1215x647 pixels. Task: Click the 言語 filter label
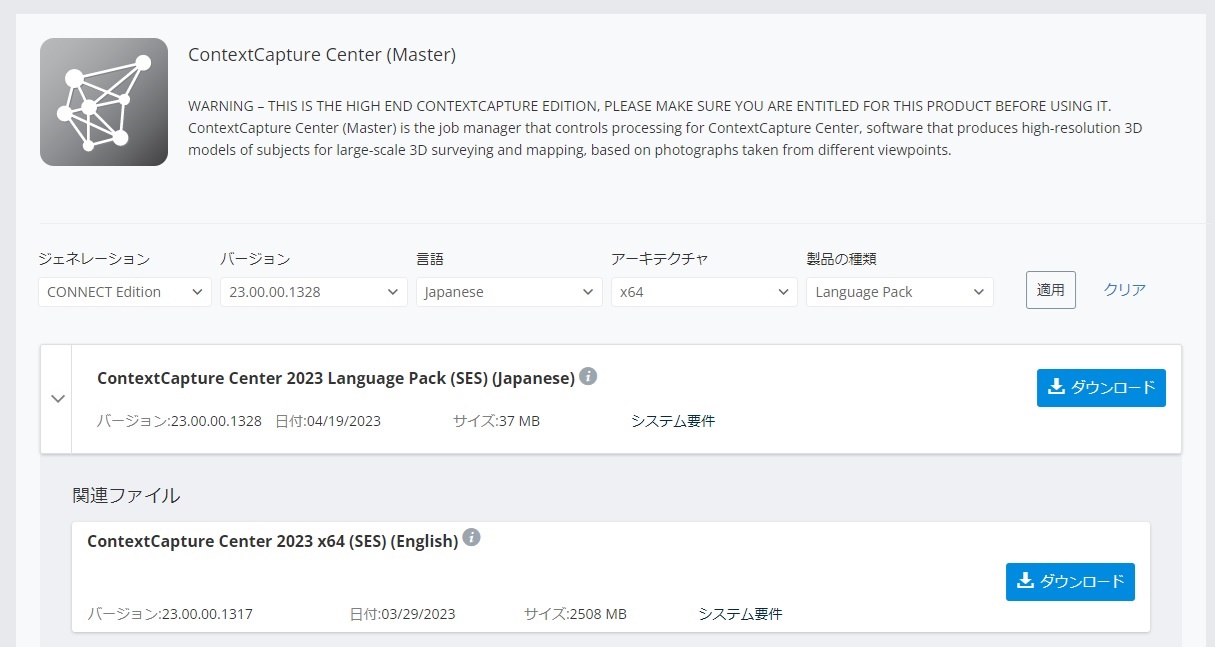pos(430,259)
